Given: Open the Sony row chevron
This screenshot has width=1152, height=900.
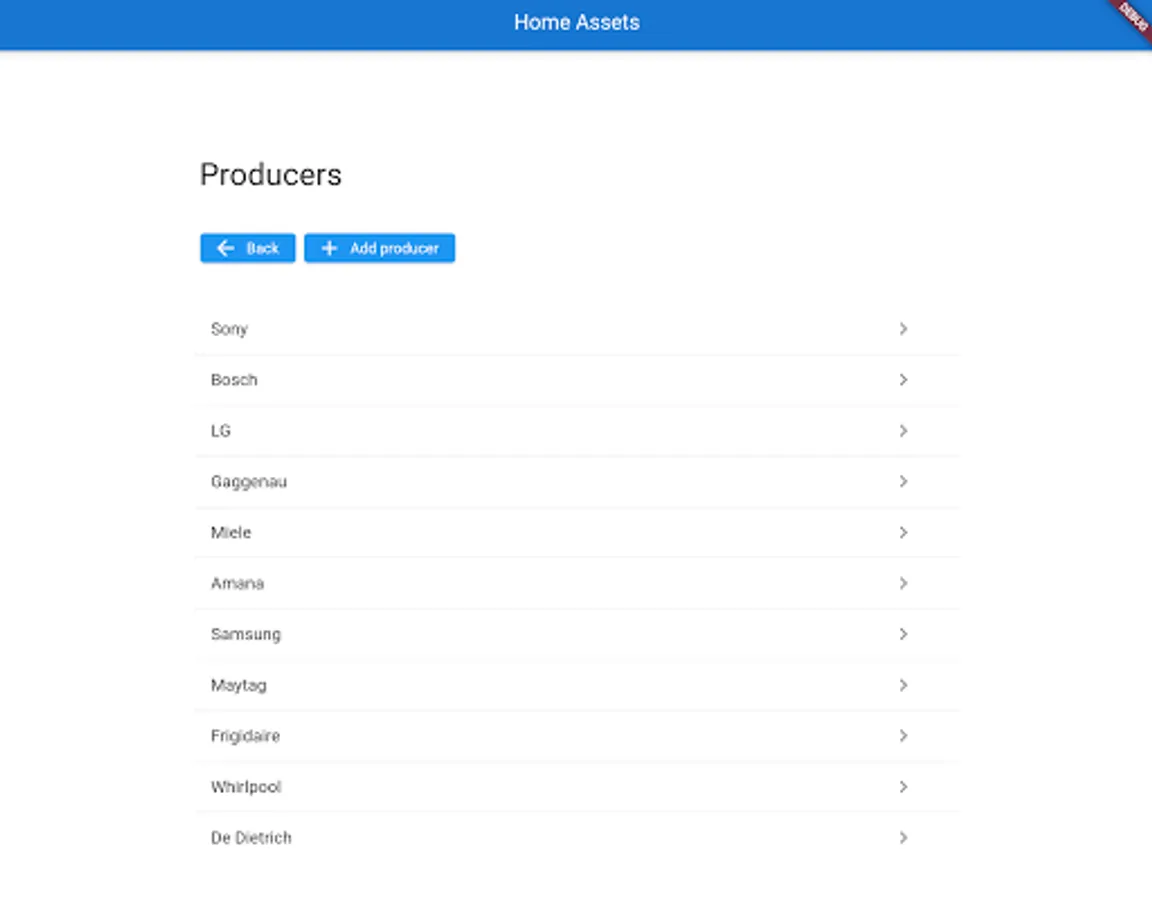Looking at the screenshot, I should [x=903, y=329].
